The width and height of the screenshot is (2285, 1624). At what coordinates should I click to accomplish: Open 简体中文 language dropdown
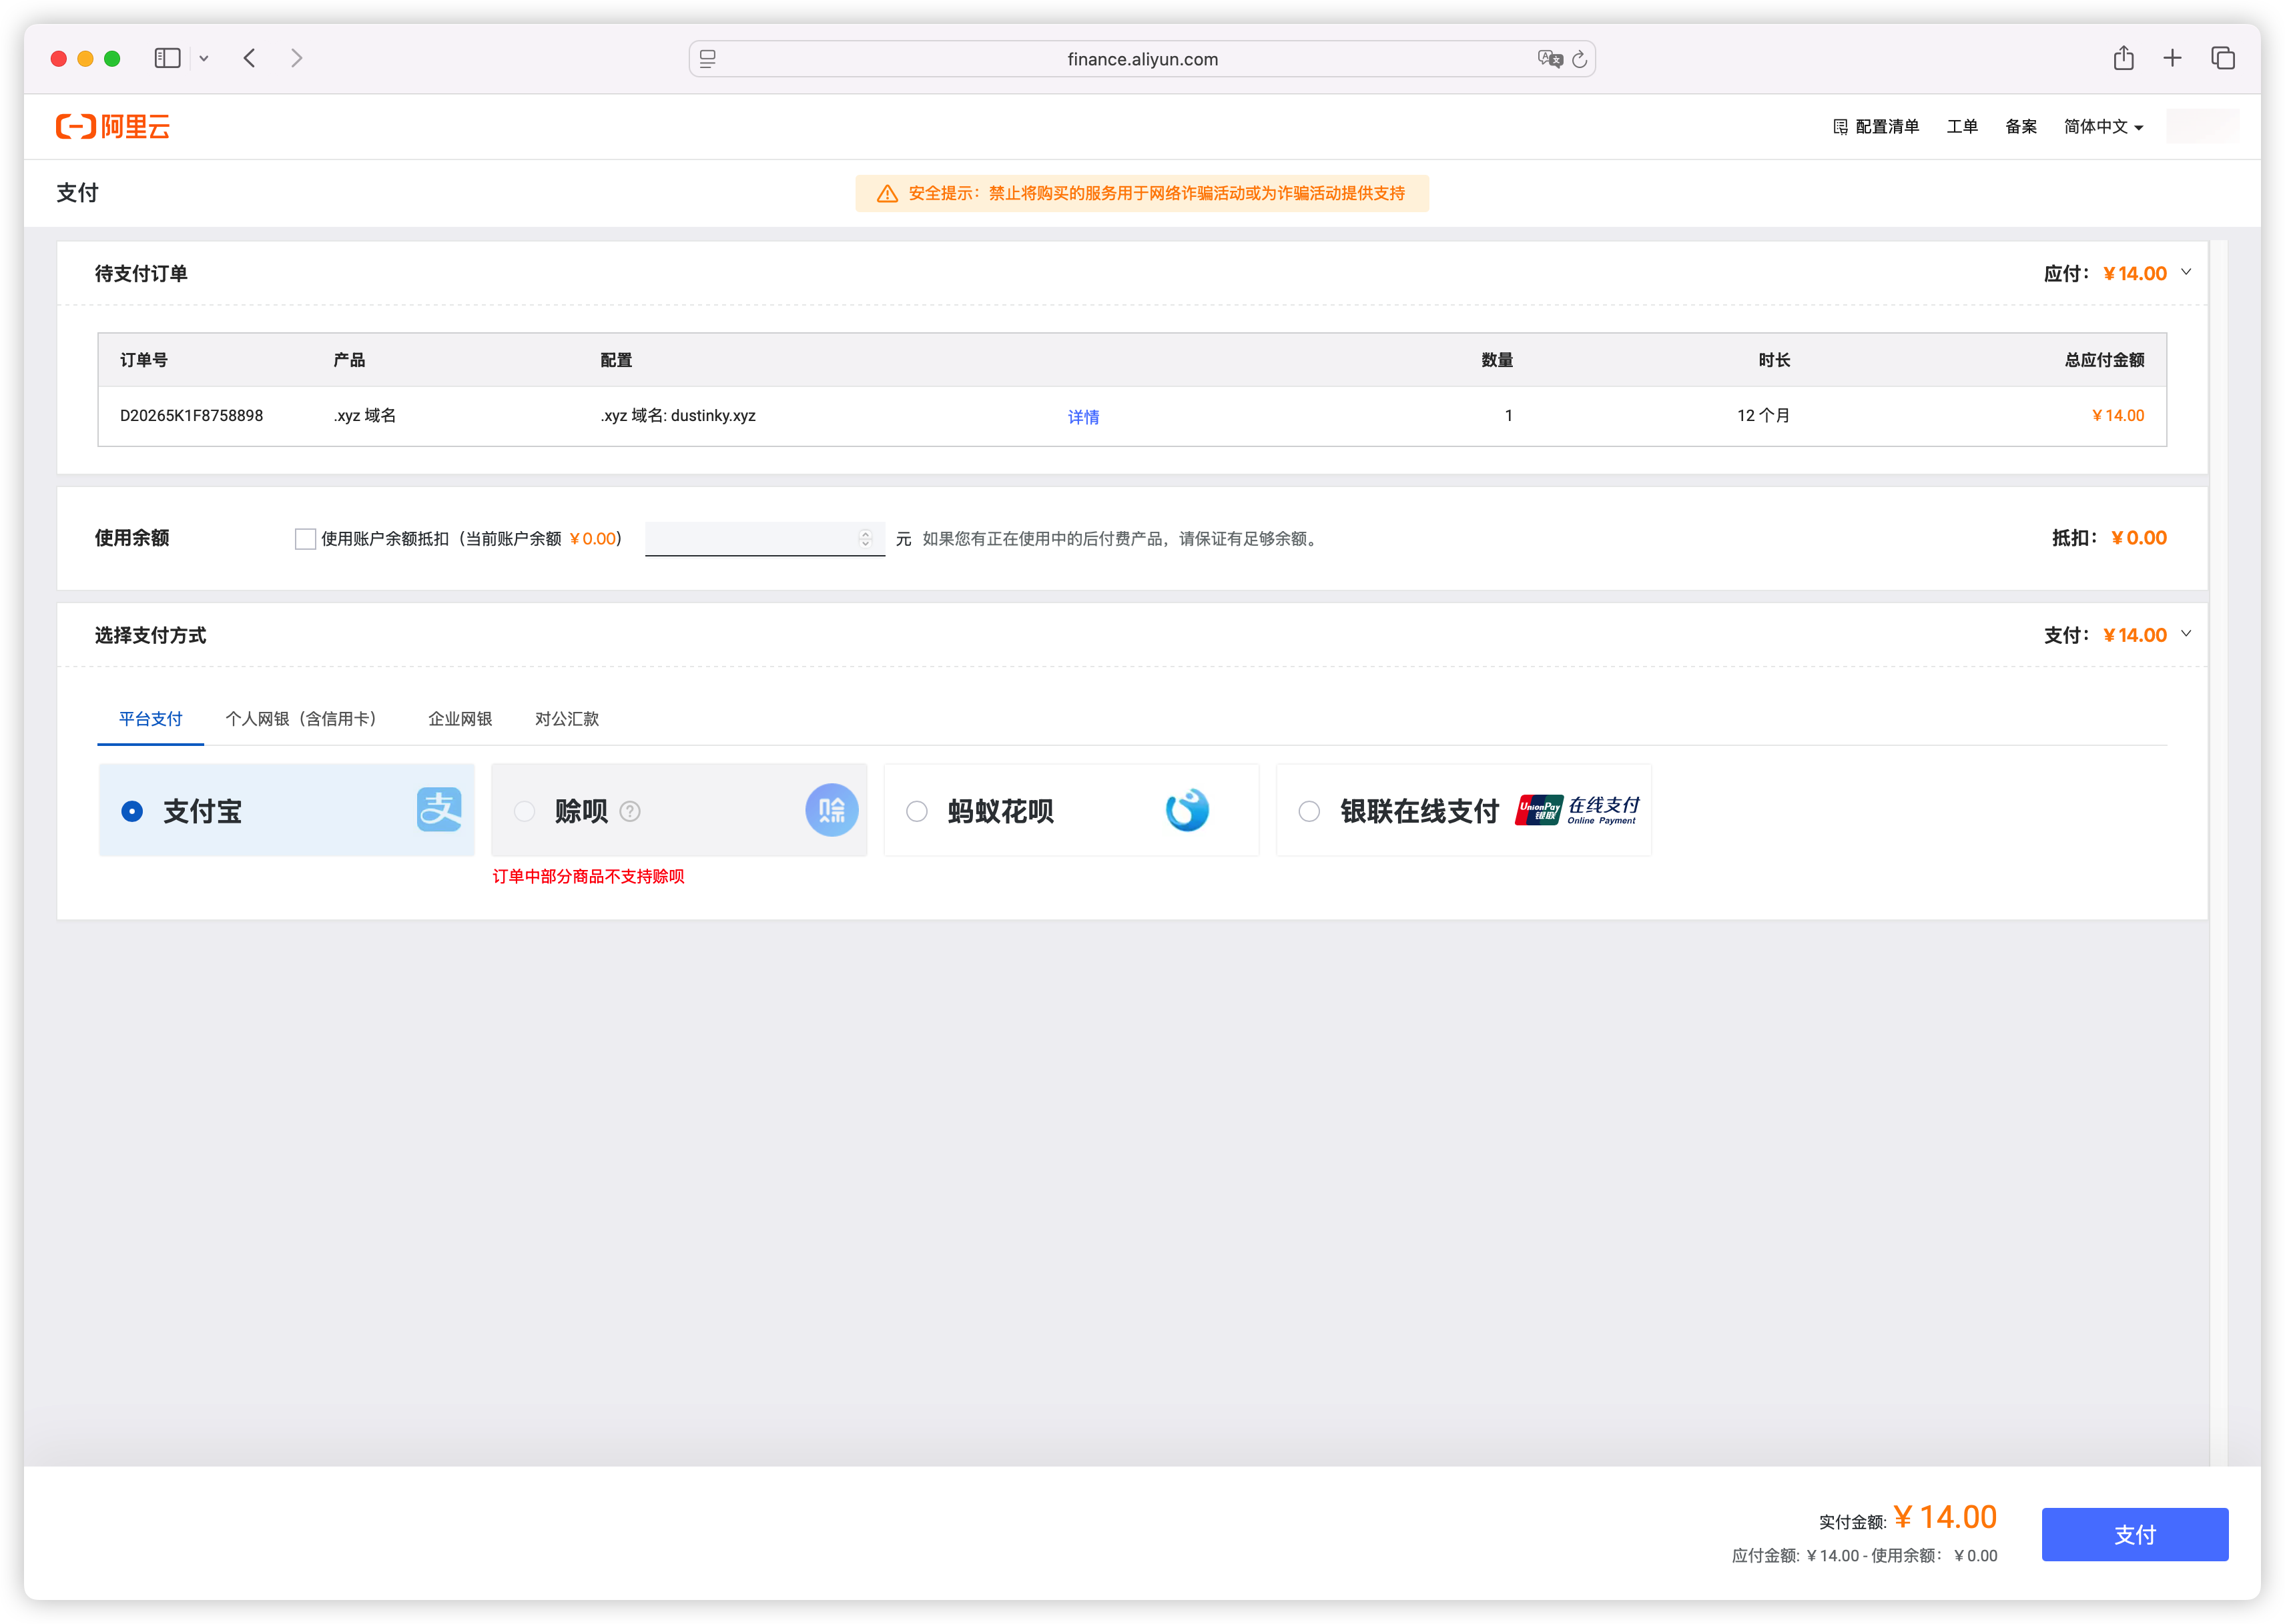2103,126
